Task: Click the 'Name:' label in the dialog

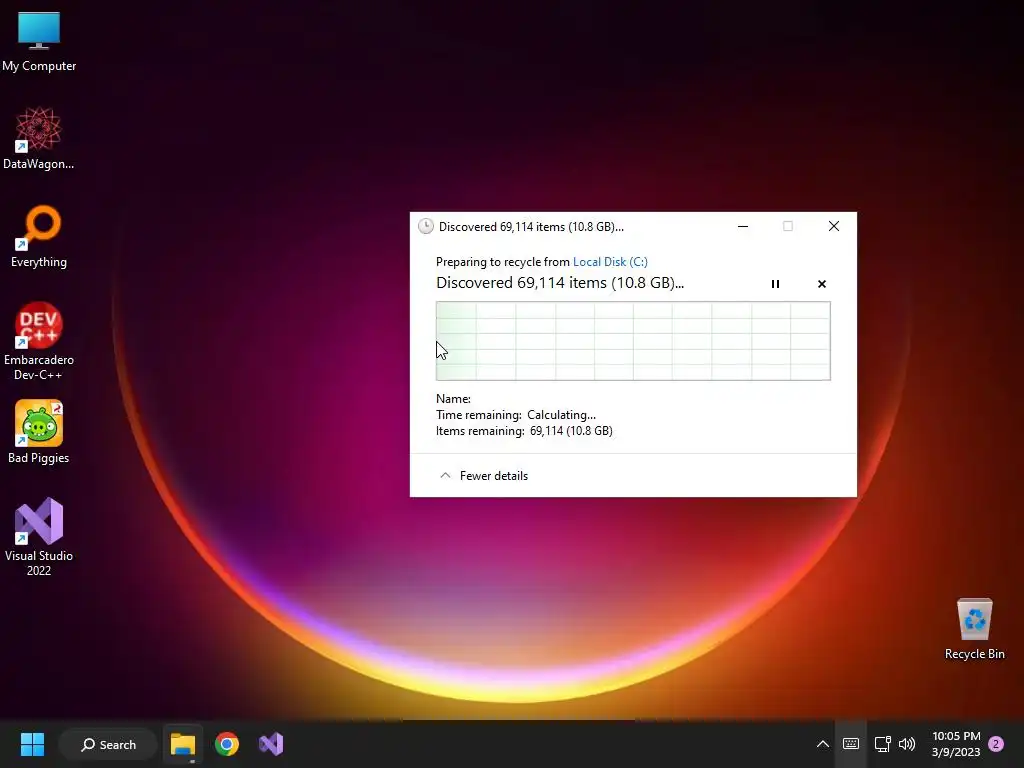Action: tap(453, 398)
